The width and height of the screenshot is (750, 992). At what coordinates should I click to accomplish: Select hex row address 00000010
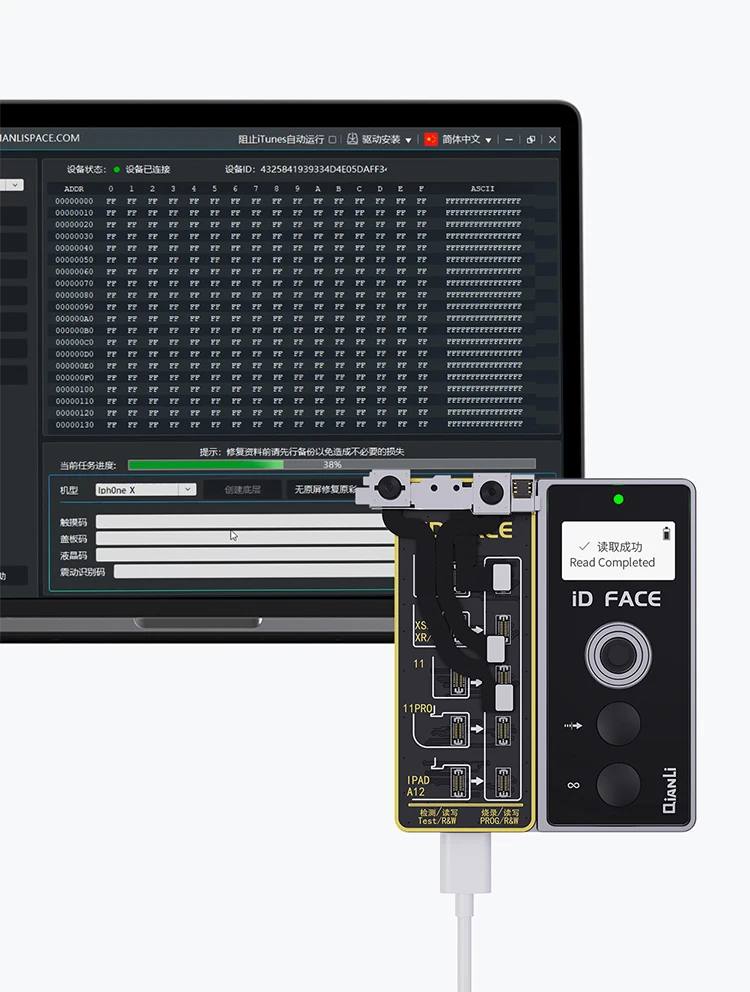pyautogui.click(x=74, y=213)
